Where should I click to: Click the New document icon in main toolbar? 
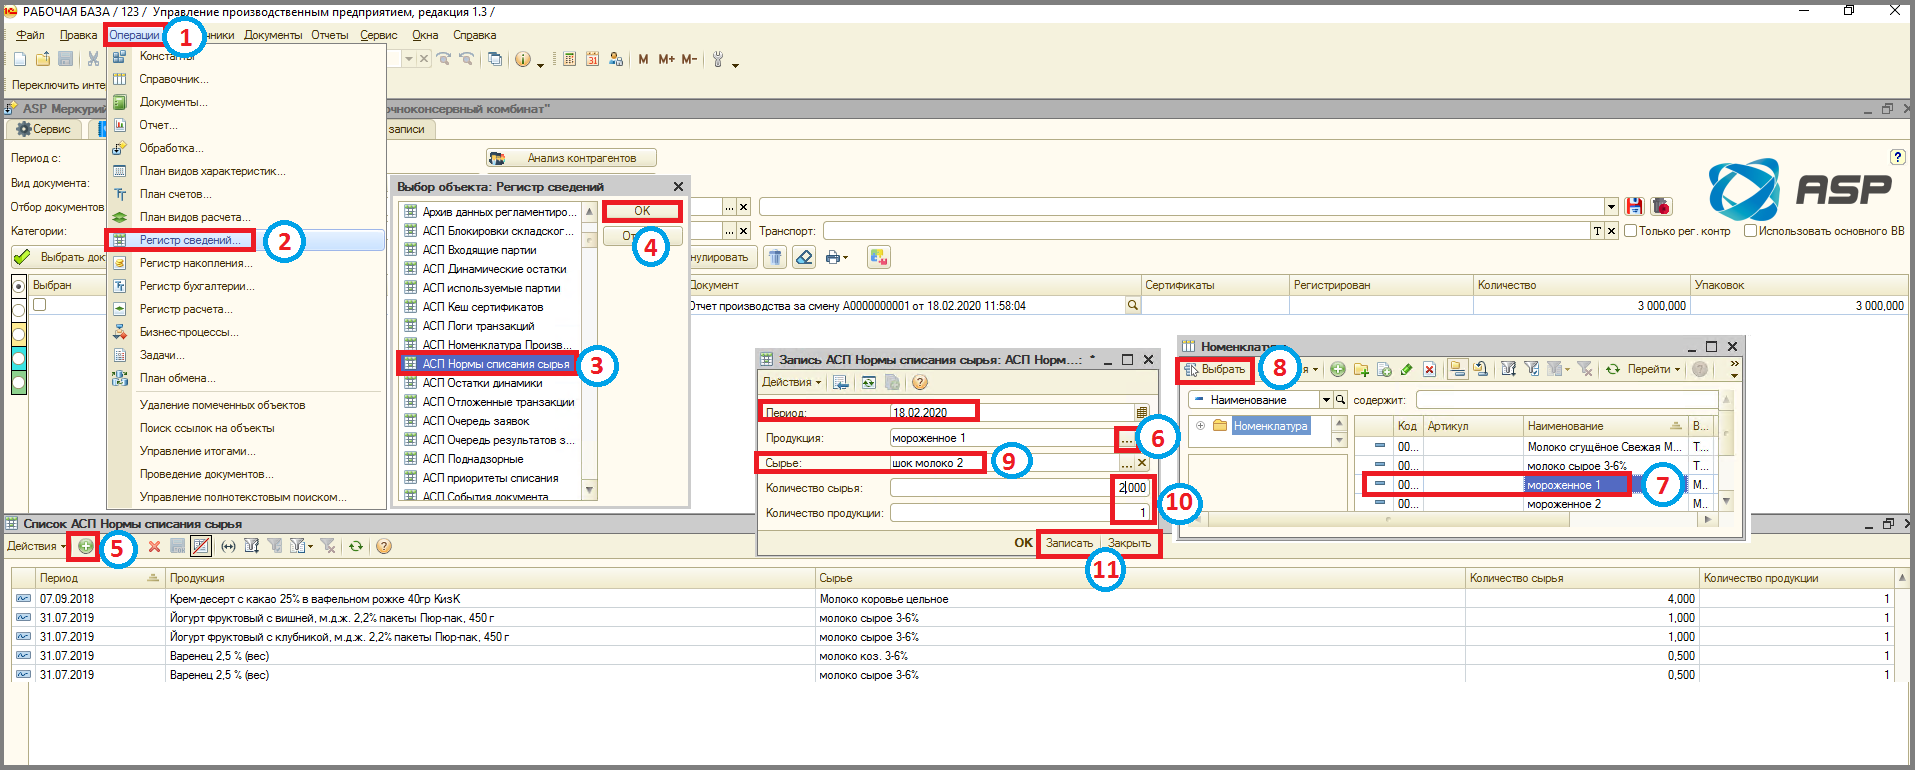[20, 59]
